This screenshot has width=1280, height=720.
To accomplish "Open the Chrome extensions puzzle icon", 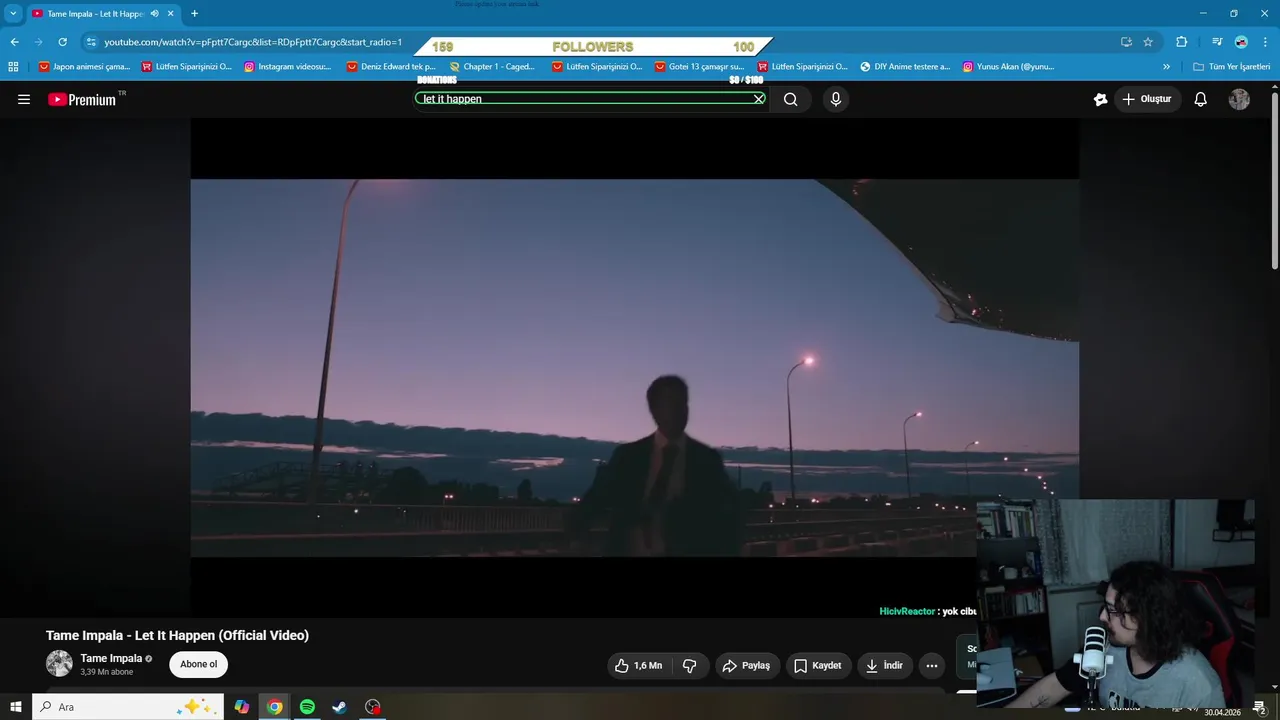I will 1181,42.
